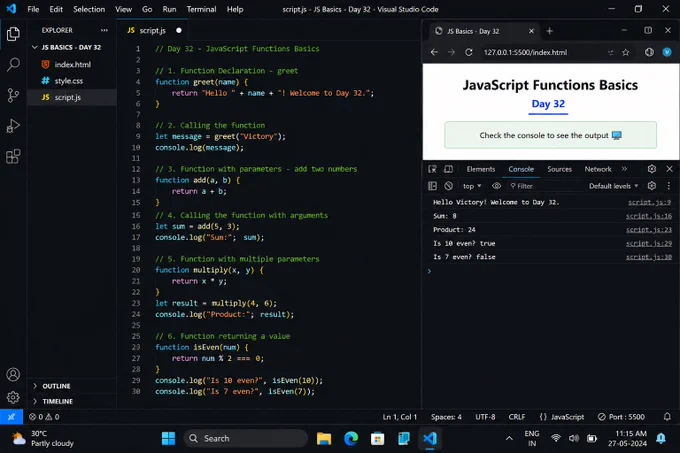The width and height of the screenshot is (680, 453).
Task: Switch to the Network tab in DevTools
Action: (598, 169)
